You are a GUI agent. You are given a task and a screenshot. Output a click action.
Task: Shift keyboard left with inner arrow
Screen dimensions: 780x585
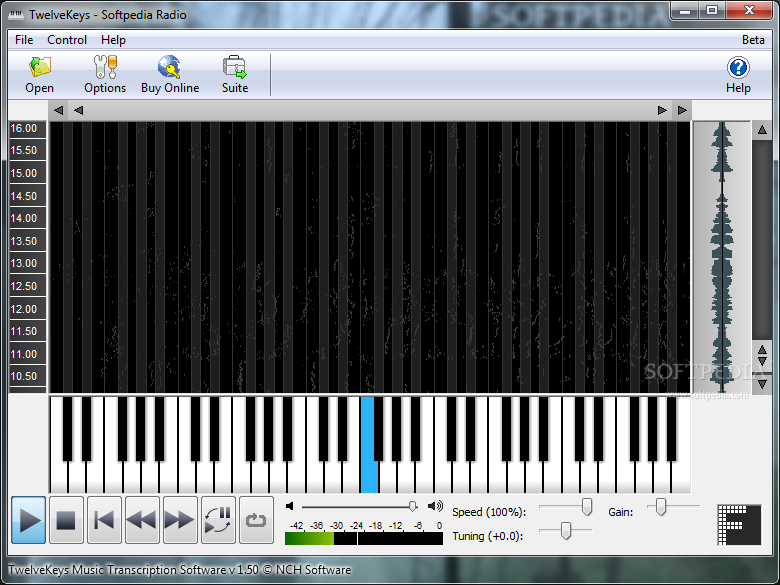[79, 110]
